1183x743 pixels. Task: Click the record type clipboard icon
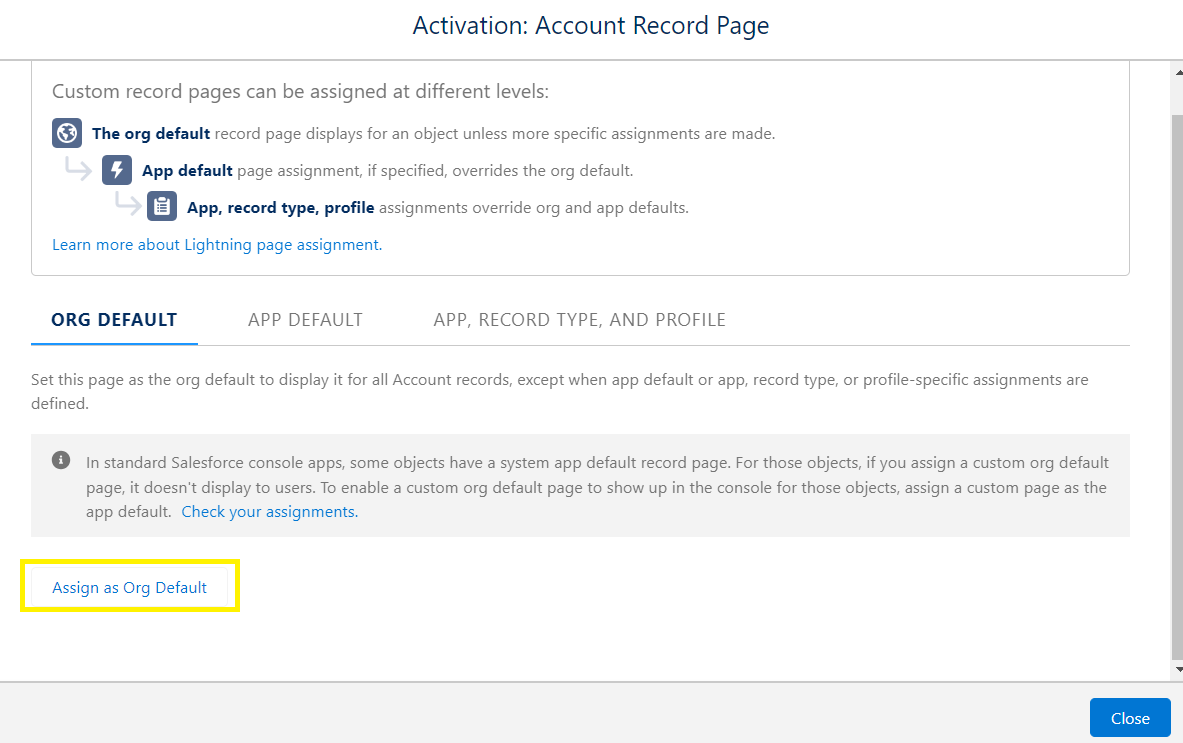(x=161, y=206)
